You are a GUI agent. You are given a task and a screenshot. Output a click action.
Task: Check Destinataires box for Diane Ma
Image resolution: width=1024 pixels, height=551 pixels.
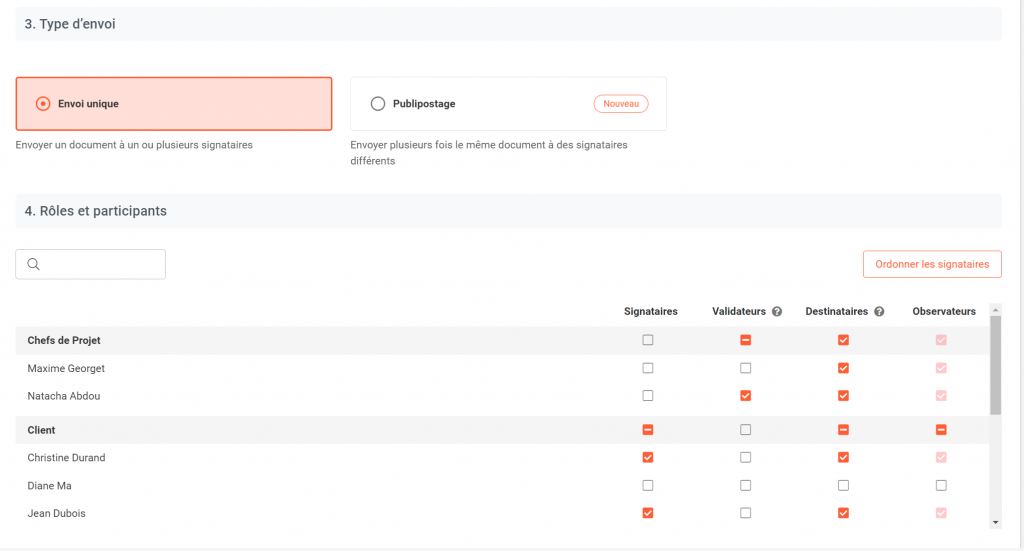(x=843, y=486)
